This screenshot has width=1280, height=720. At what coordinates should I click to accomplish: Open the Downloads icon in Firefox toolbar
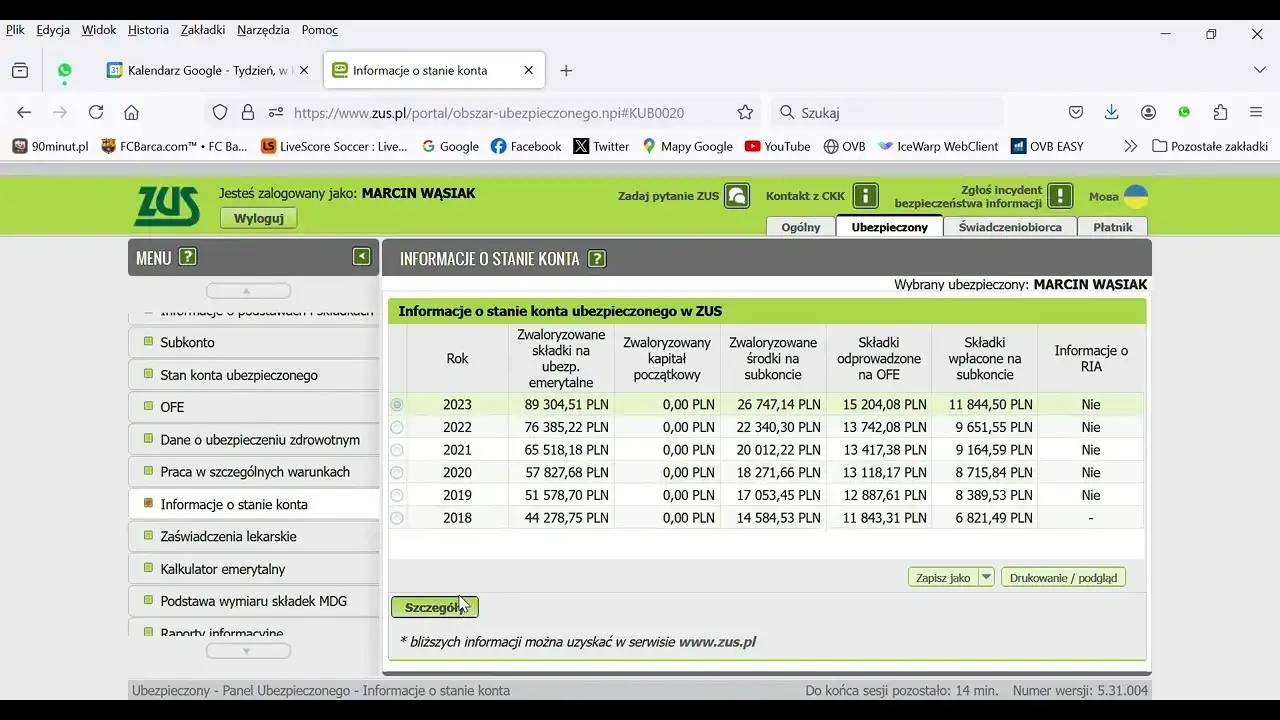1111,112
